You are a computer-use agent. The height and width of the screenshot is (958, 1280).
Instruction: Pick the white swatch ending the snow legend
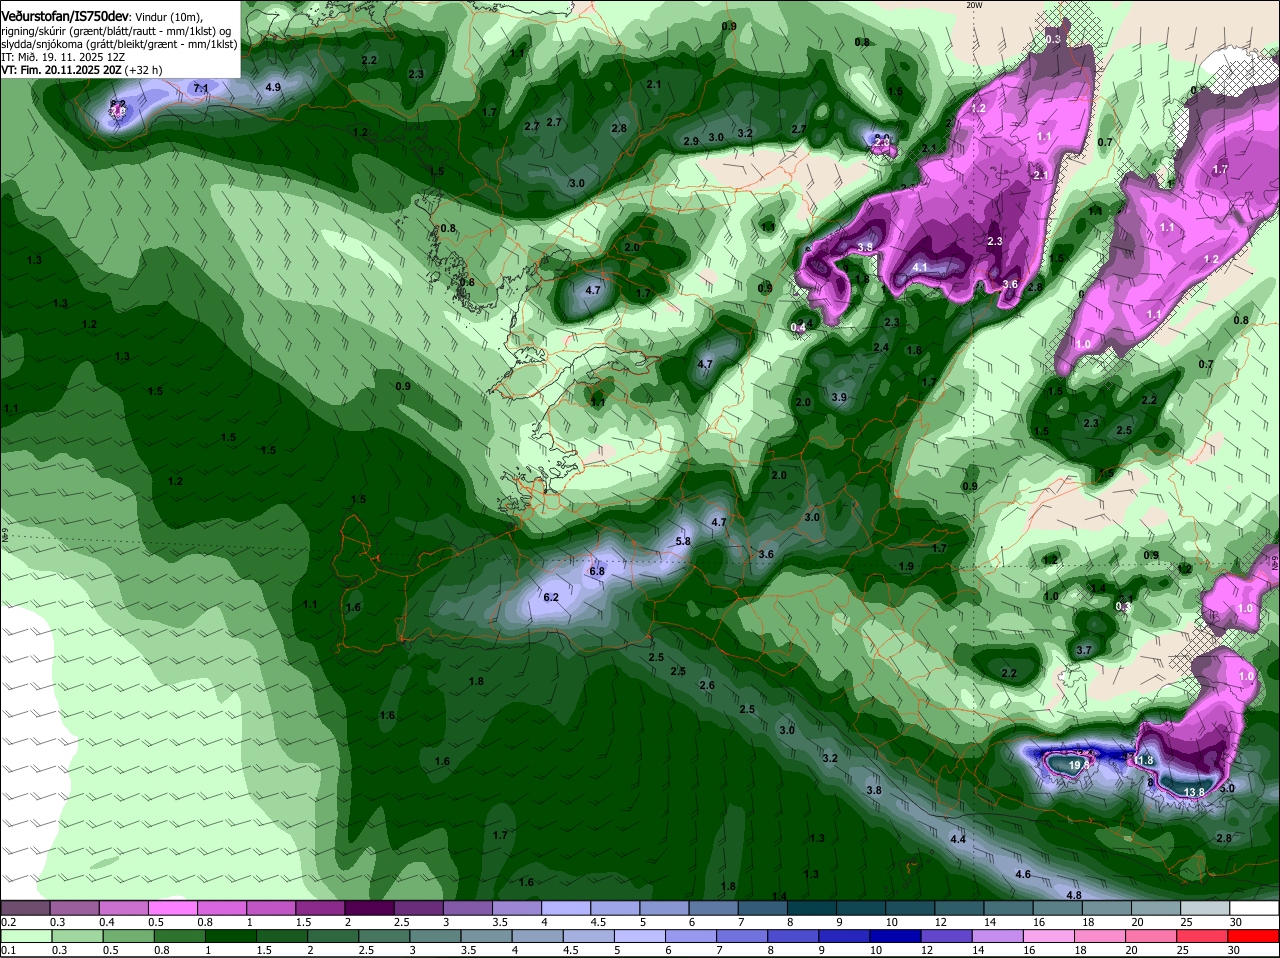pyautogui.click(x=1254, y=908)
